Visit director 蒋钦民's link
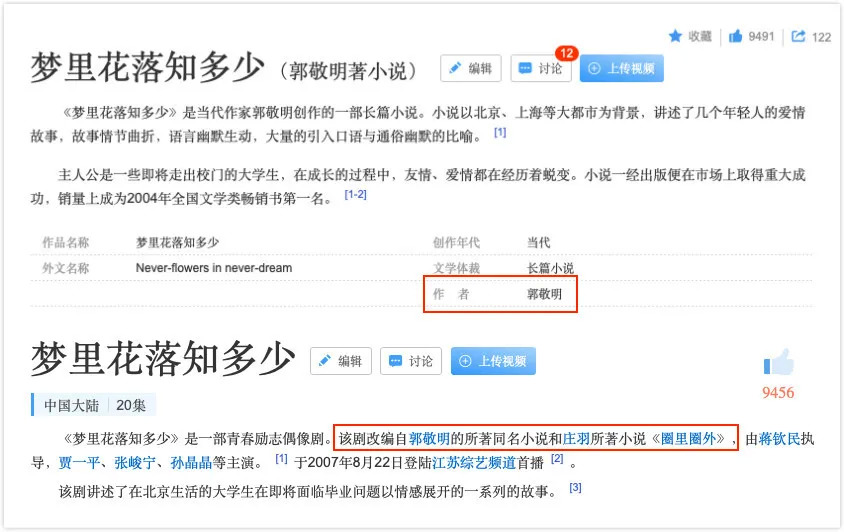The image size is (844, 532). [x=779, y=438]
